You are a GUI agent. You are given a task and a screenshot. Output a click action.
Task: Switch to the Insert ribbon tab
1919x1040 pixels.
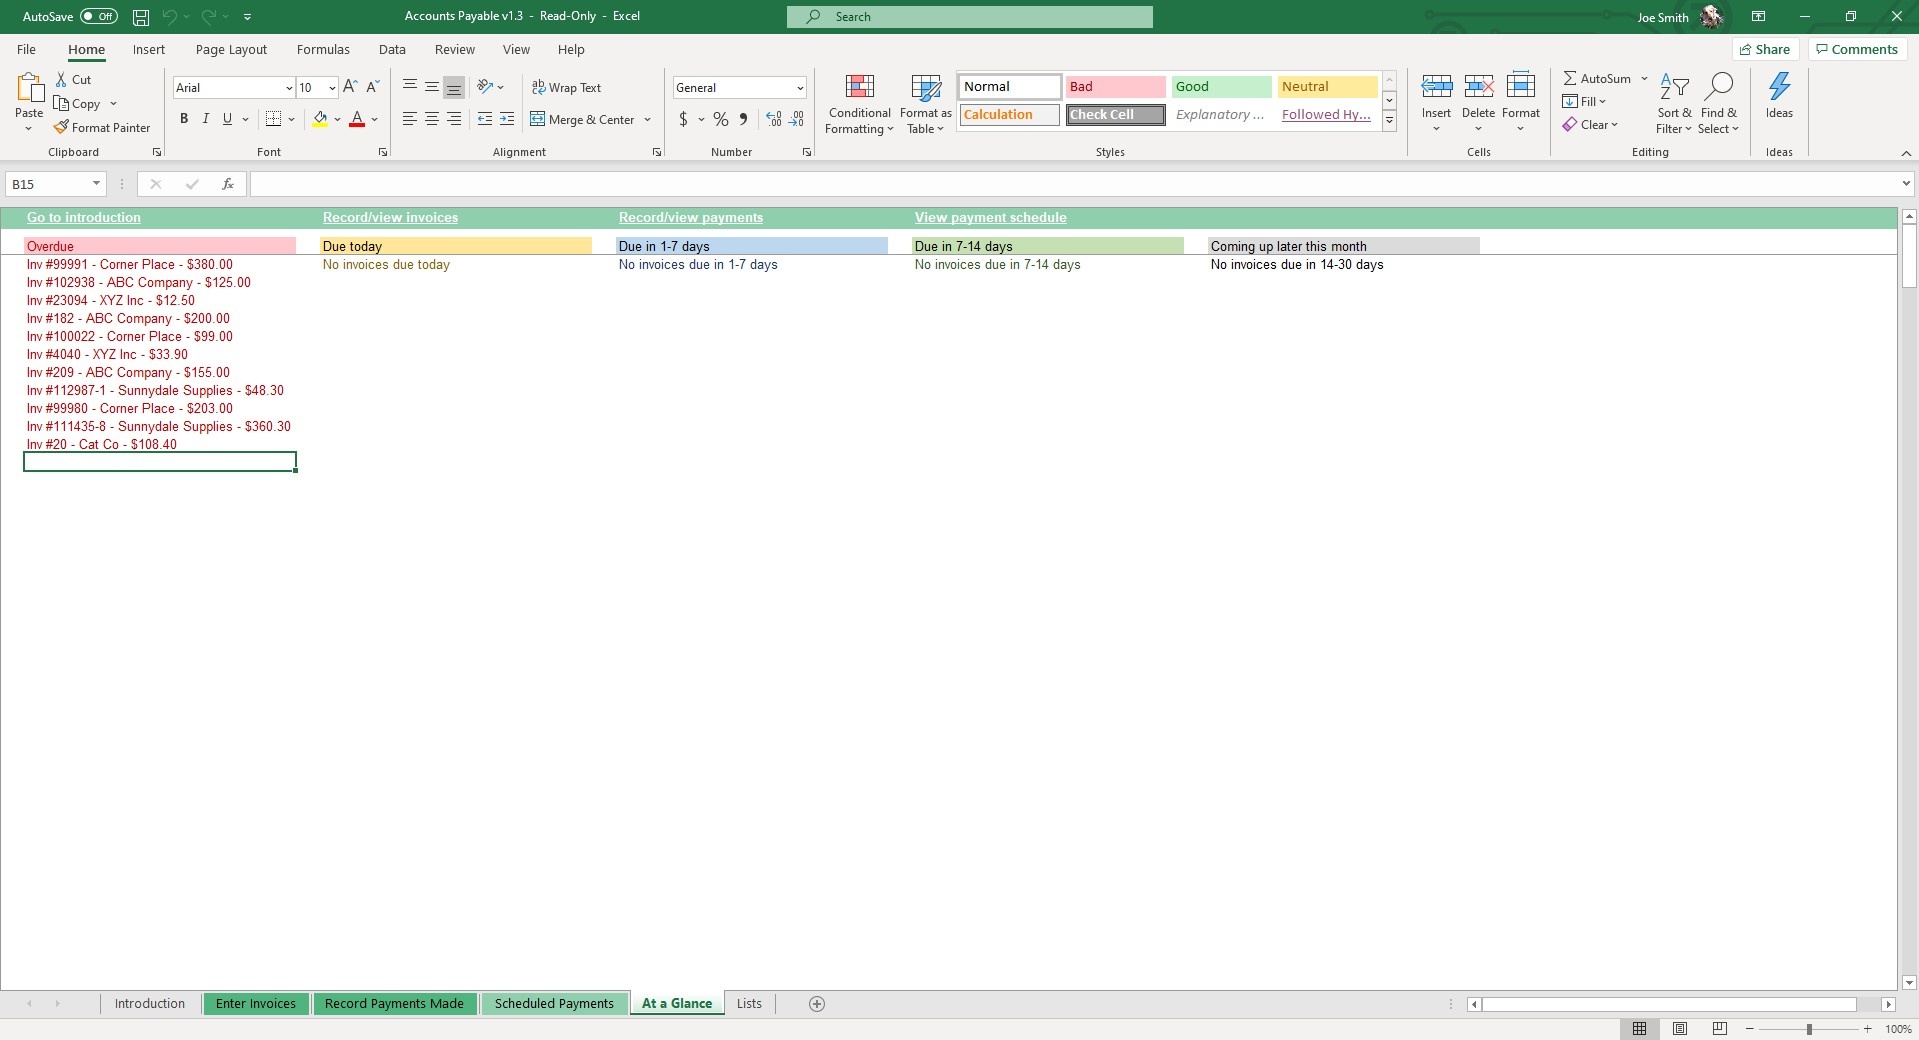pos(149,49)
